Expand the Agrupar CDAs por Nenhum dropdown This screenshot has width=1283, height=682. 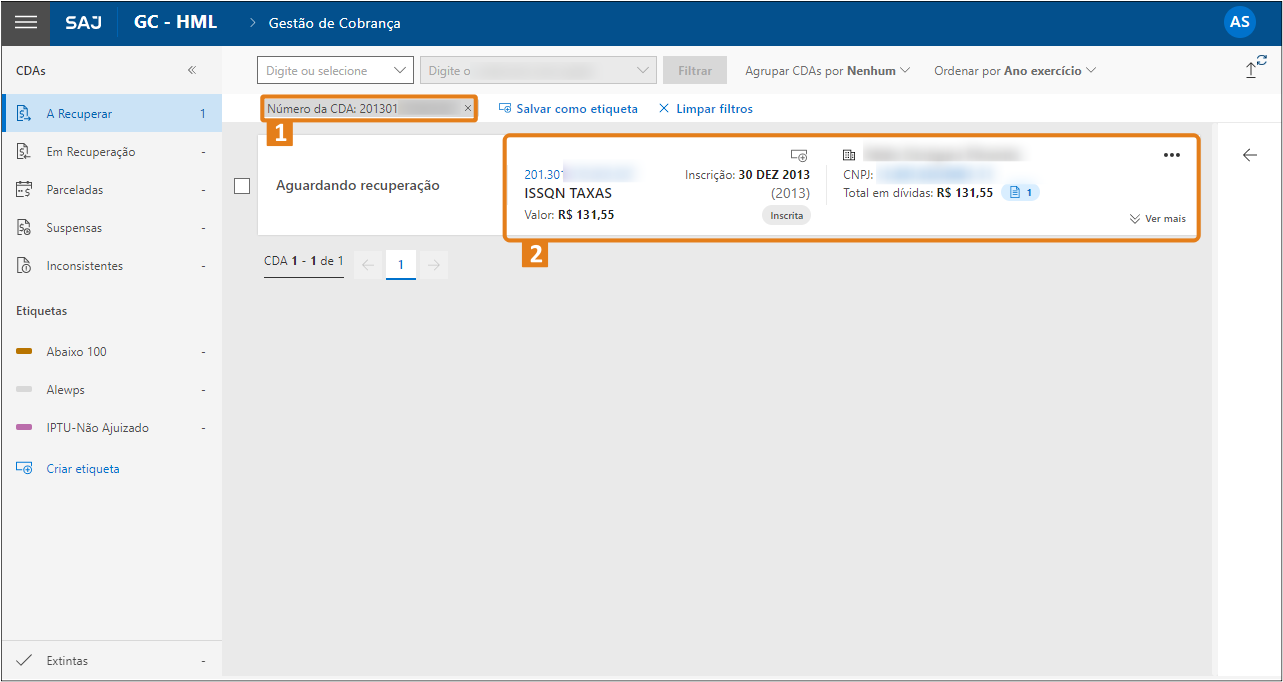(827, 71)
